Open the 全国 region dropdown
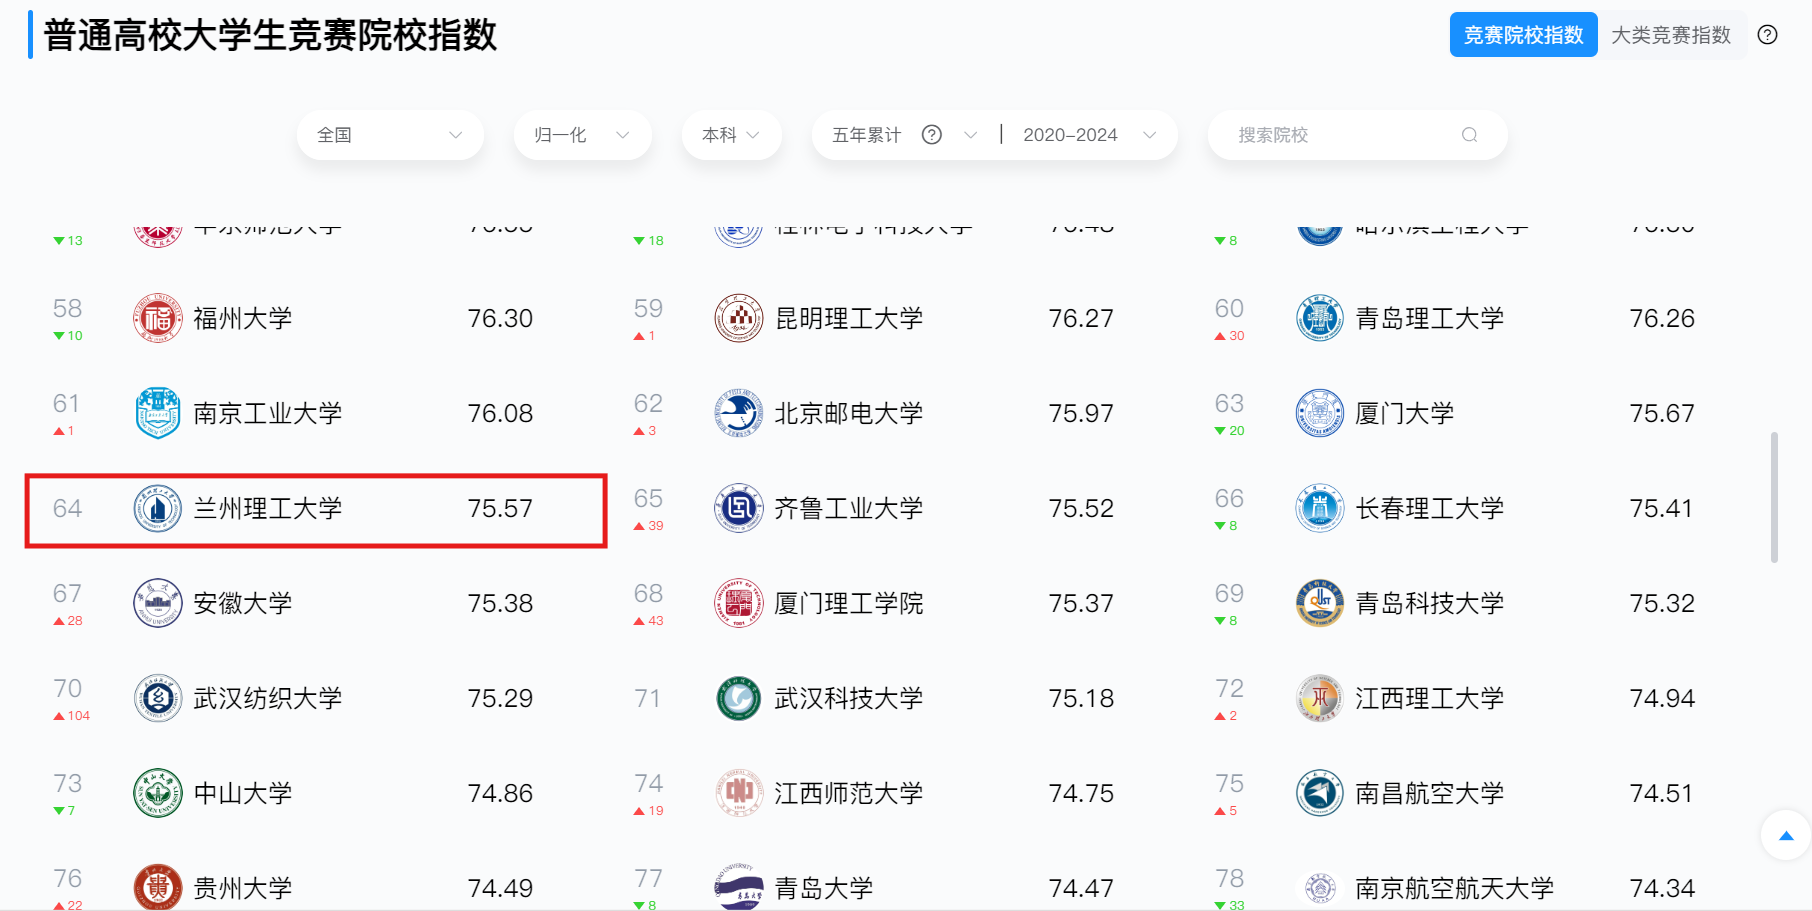 (390, 135)
